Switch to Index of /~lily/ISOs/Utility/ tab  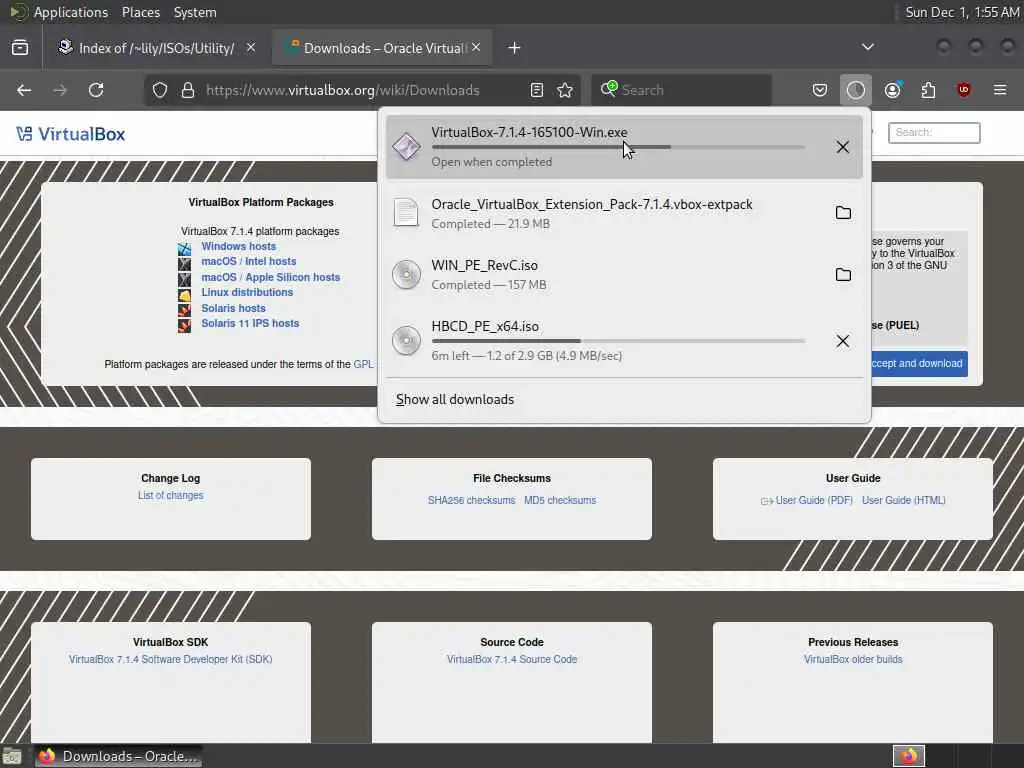point(157,48)
